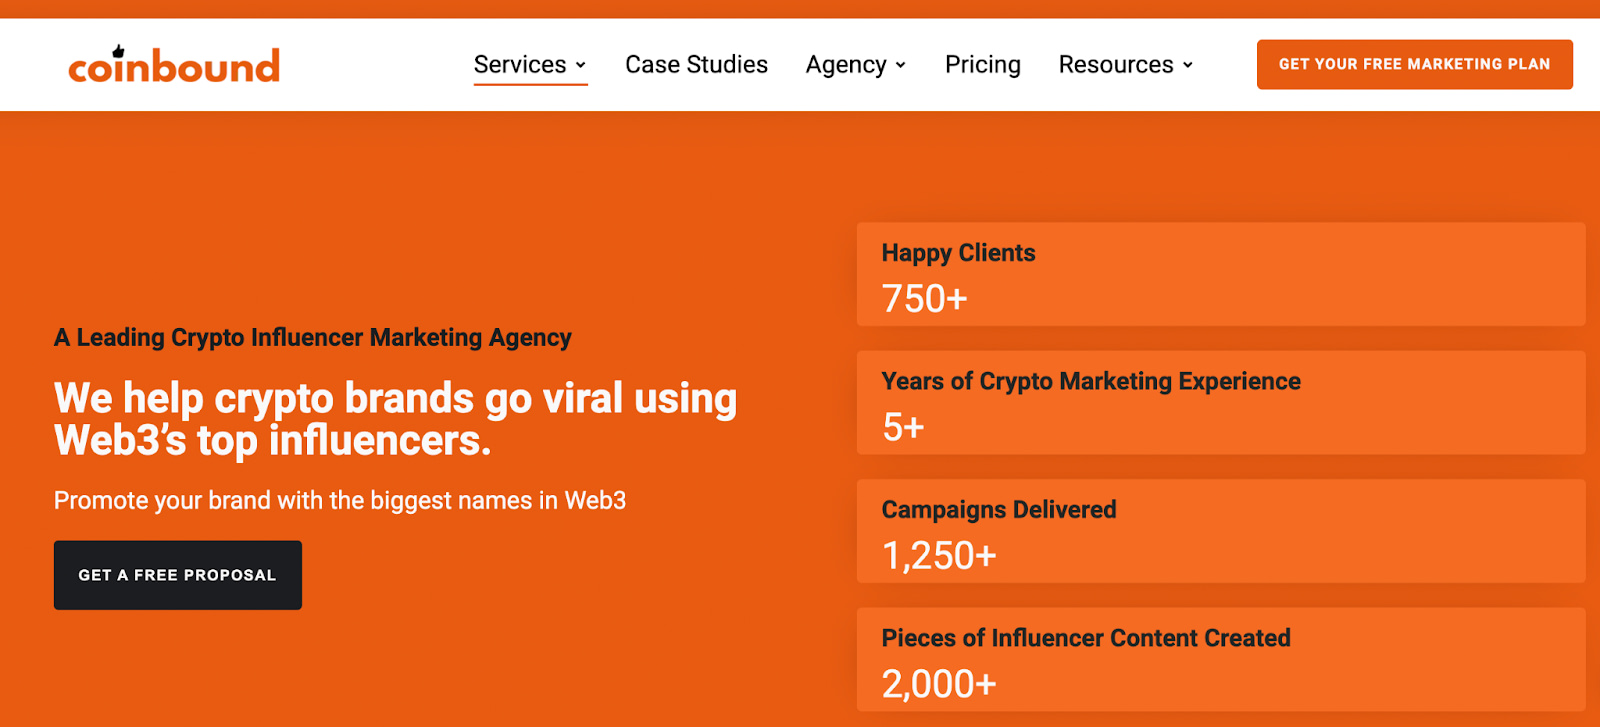The image size is (1600, 727).
Task: Expand the Resources menu chevron
Action: pyautogui.click(x=1188, y=65)
